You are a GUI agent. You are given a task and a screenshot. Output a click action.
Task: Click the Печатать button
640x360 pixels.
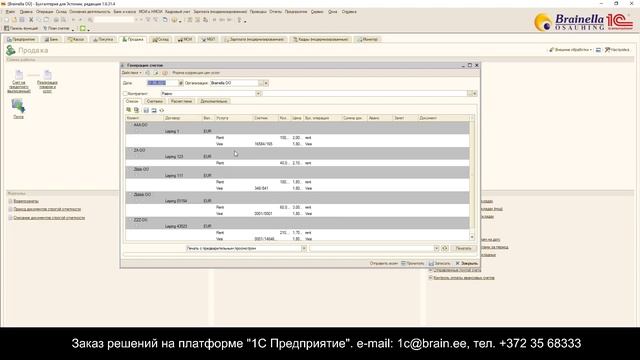point(463,248)
